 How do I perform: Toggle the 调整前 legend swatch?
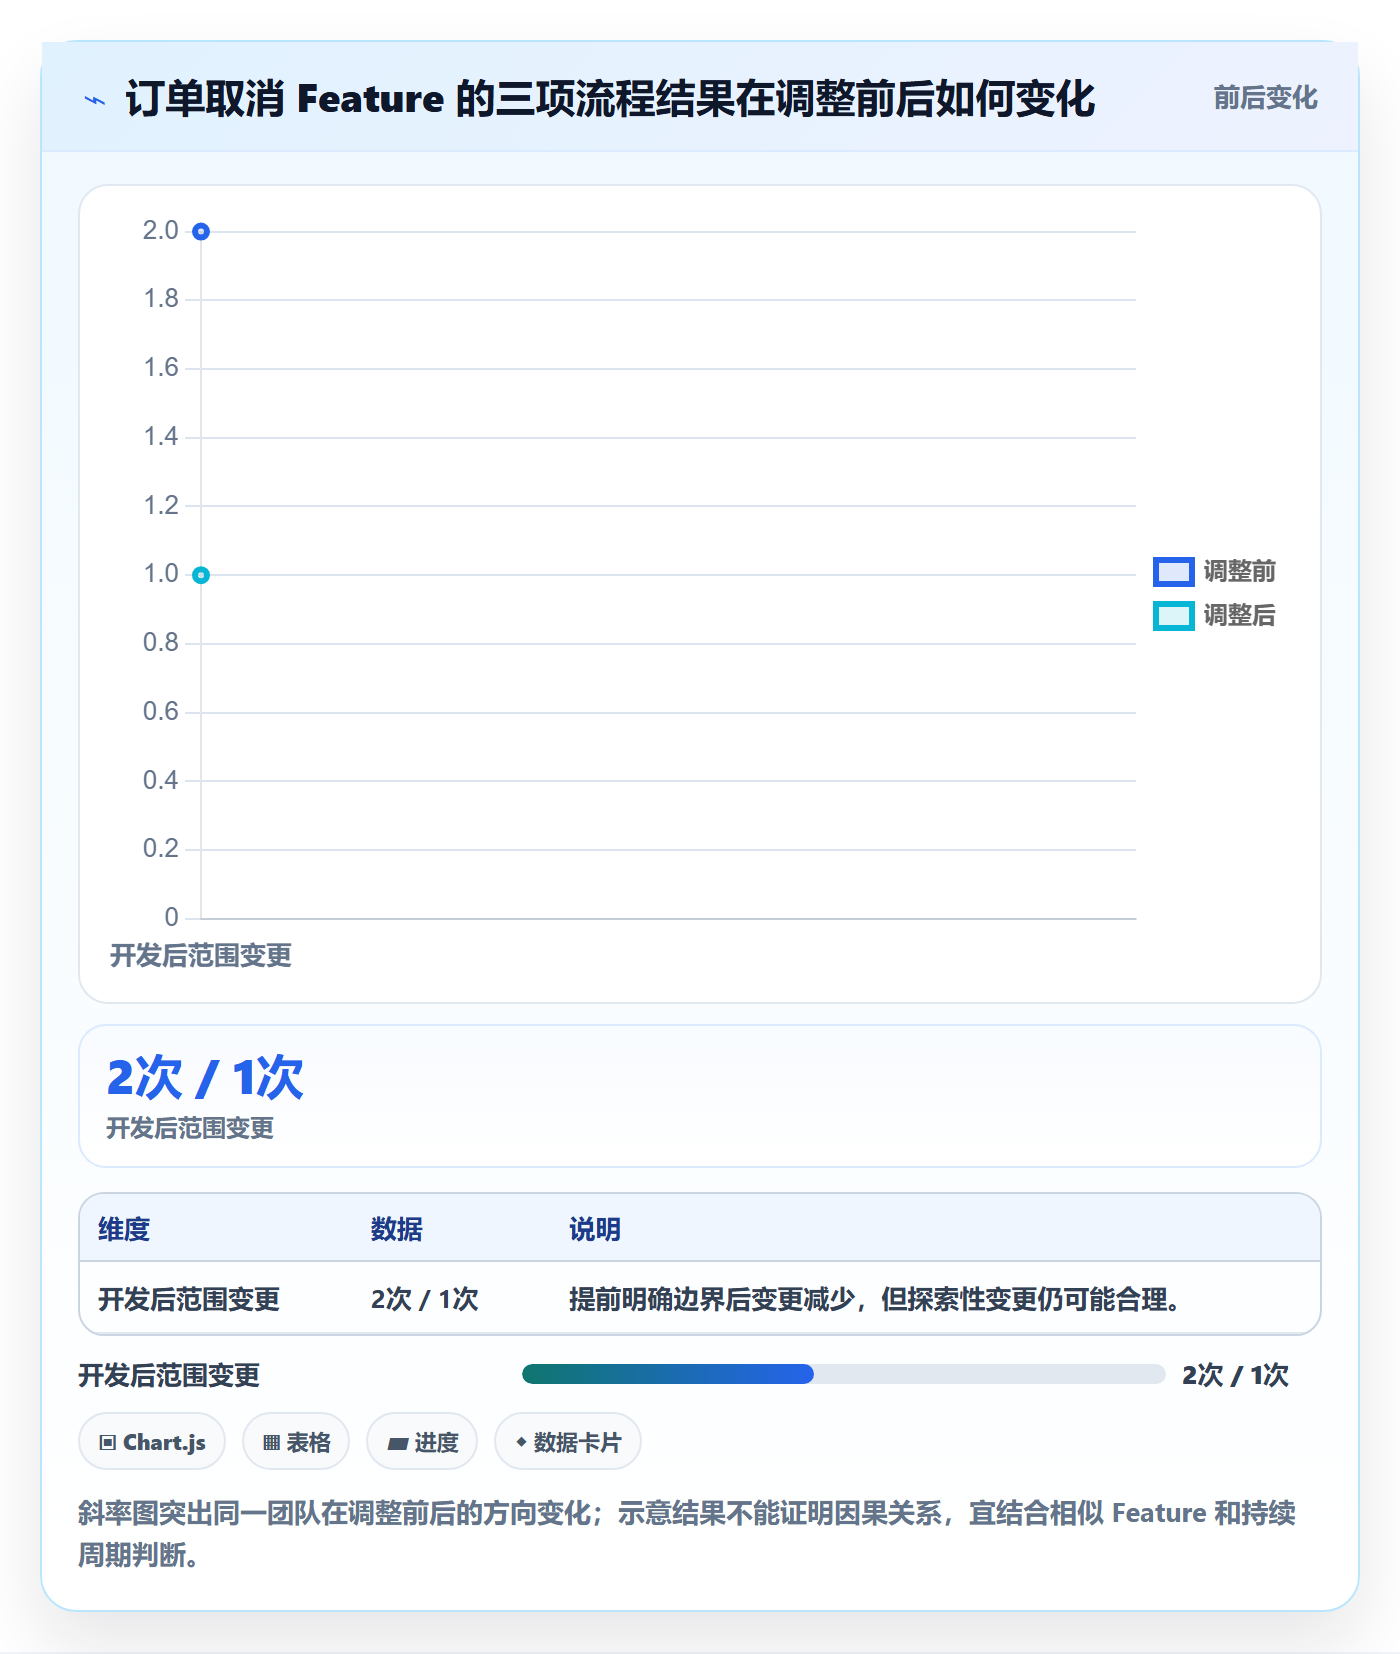coord(1173,572)
